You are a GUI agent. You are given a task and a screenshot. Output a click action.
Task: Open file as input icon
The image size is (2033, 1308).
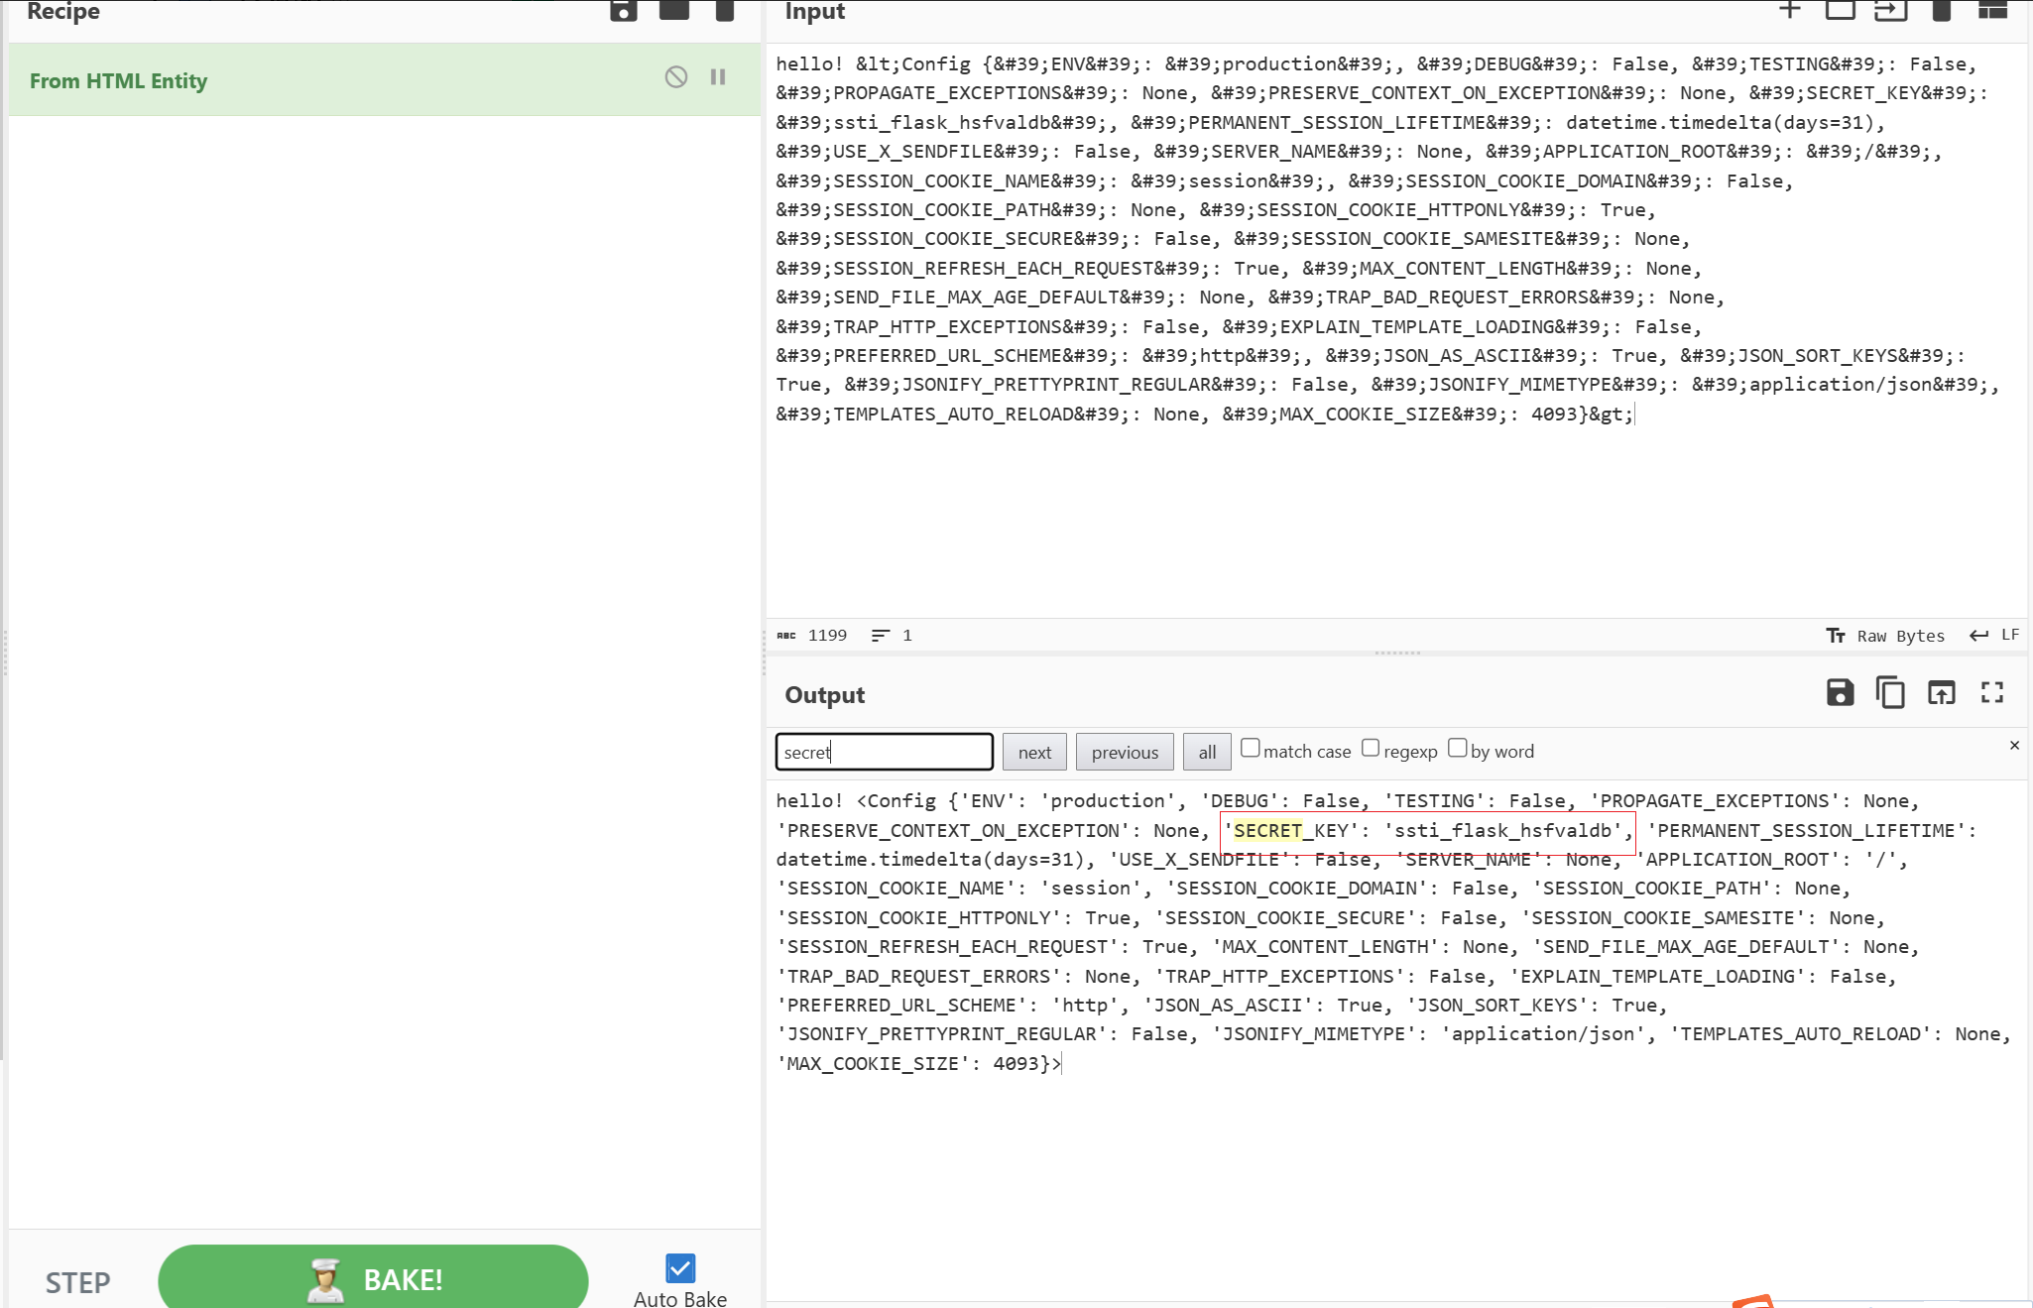click(1890, 10)
